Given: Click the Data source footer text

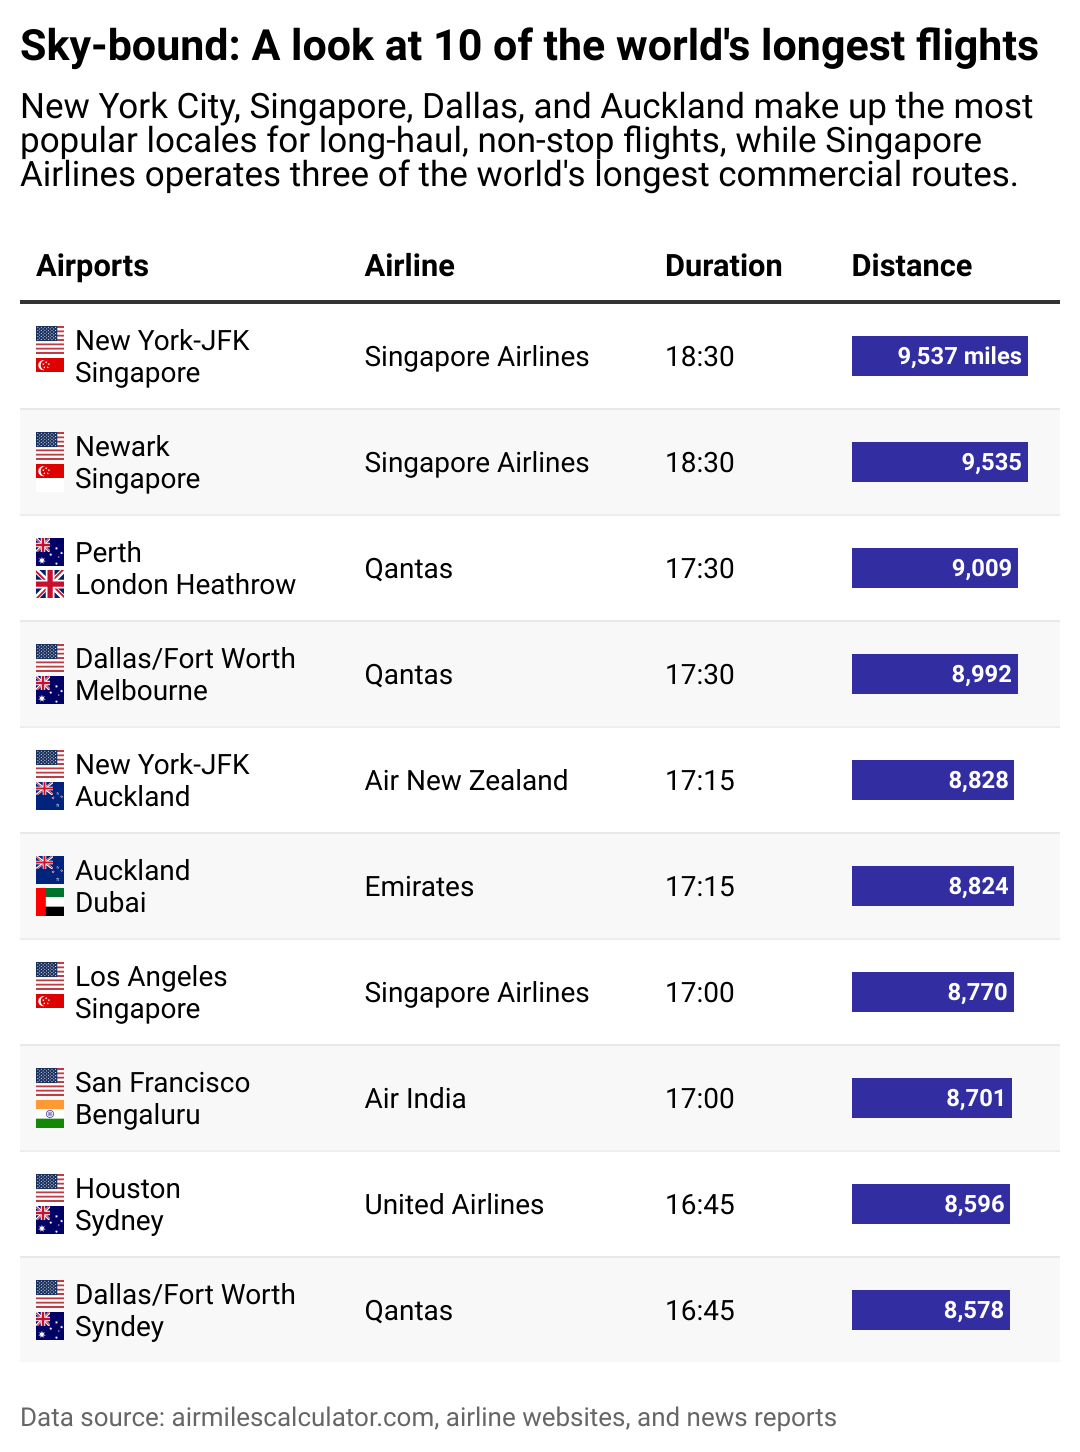Looking at the screenshot, I should tap(428, 1417).
